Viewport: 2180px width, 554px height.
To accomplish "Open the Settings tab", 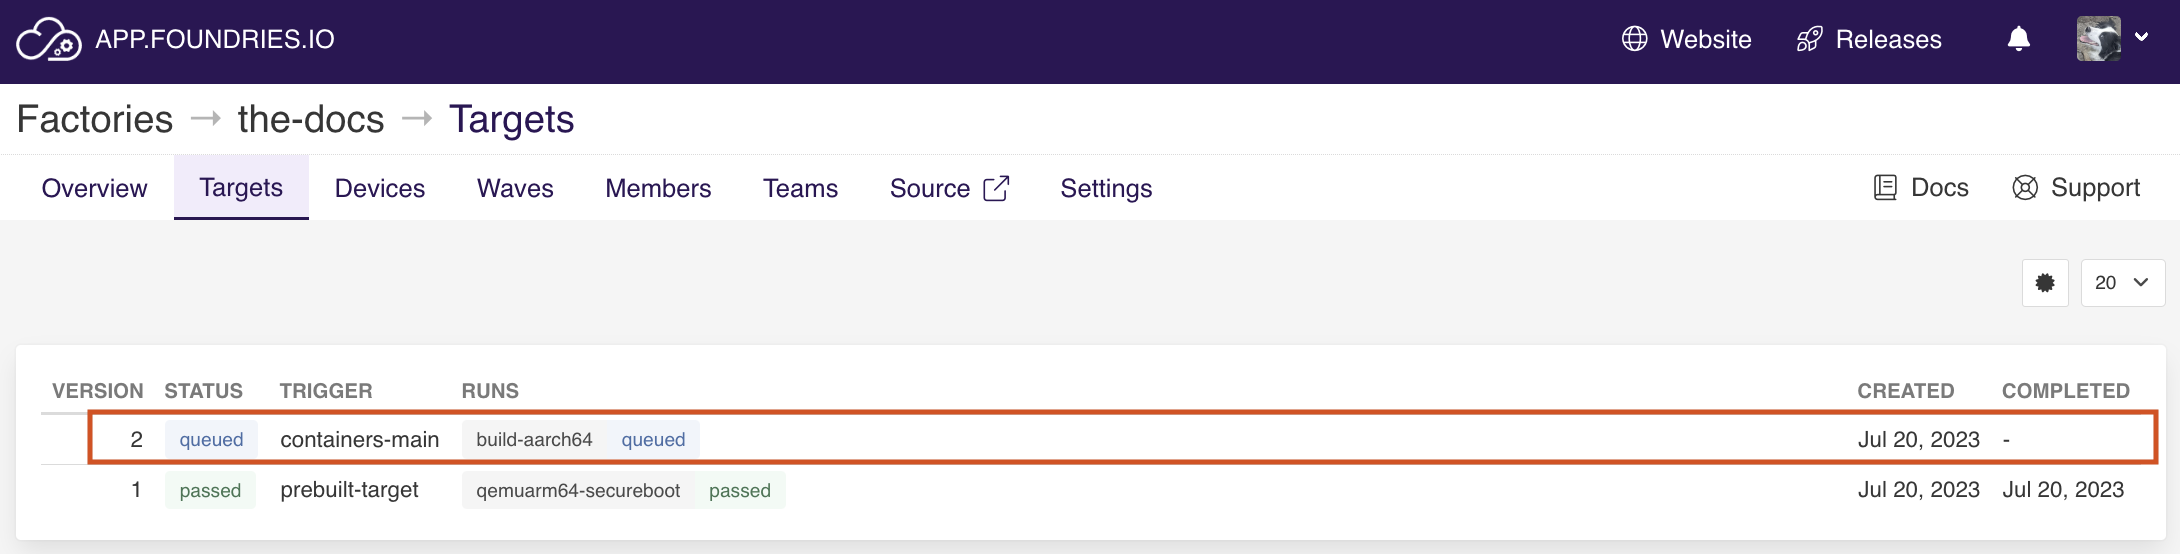I will [1106, 188].
